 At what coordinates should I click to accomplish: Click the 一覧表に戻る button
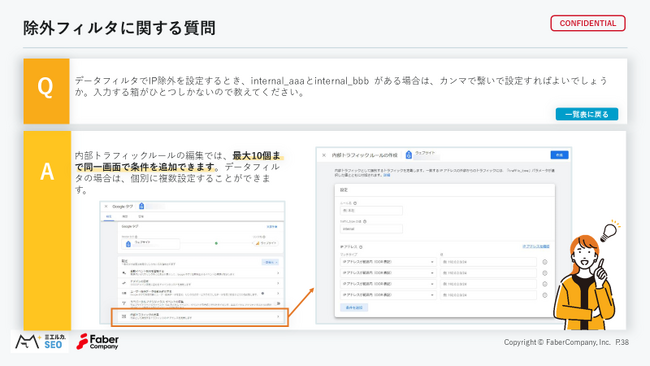click(x=587, y=114)
